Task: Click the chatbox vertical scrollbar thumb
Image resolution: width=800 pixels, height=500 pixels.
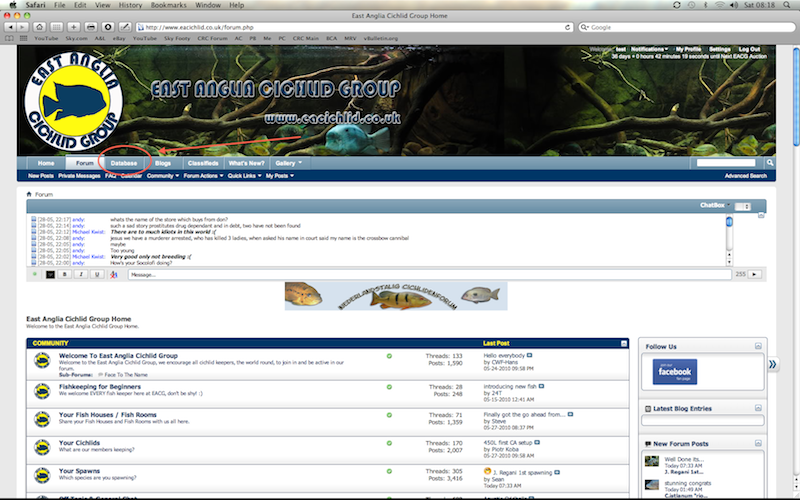Action: [729, 221]
